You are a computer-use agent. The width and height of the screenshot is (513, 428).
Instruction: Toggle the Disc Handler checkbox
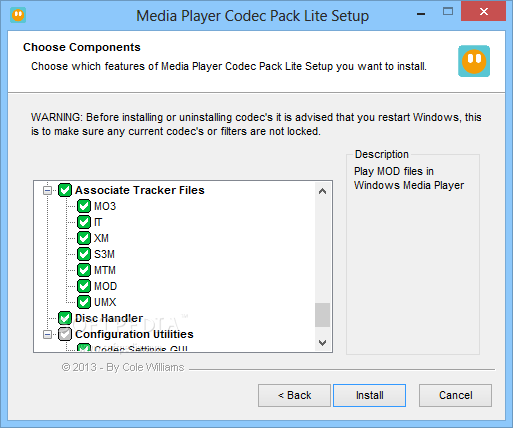coord(65,318)
